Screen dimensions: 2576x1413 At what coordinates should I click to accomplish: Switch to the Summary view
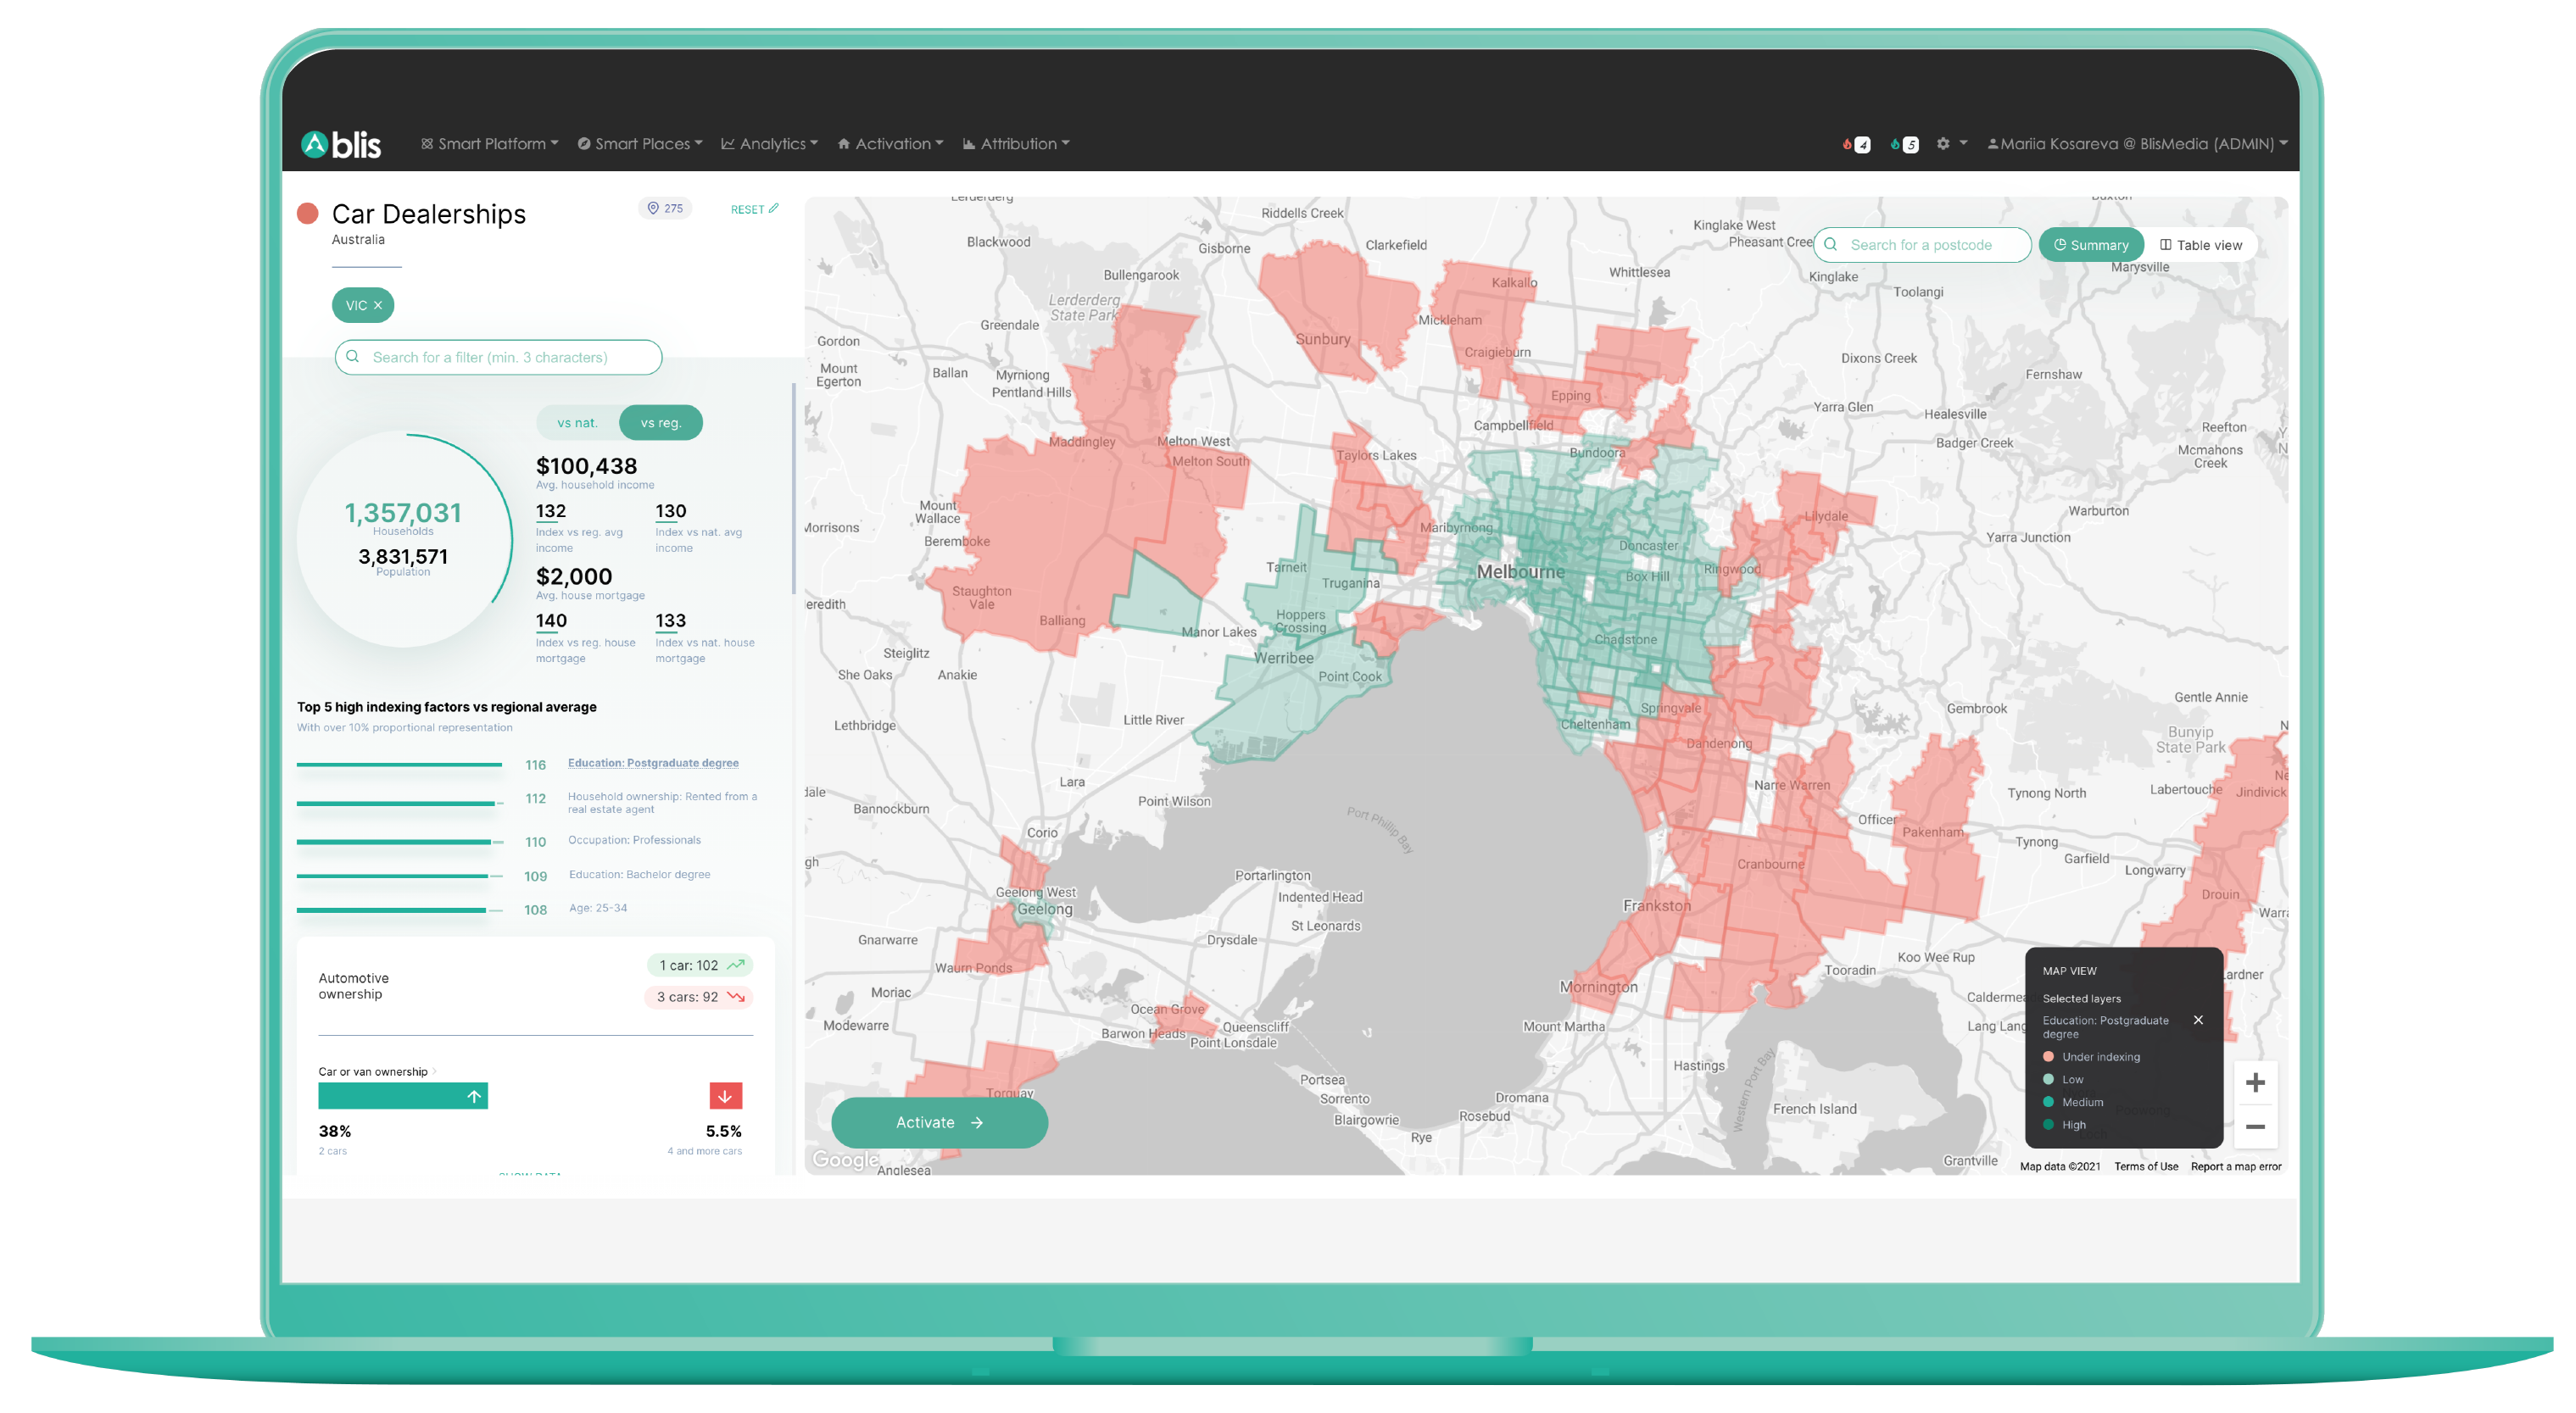(x=2091, y=245)
